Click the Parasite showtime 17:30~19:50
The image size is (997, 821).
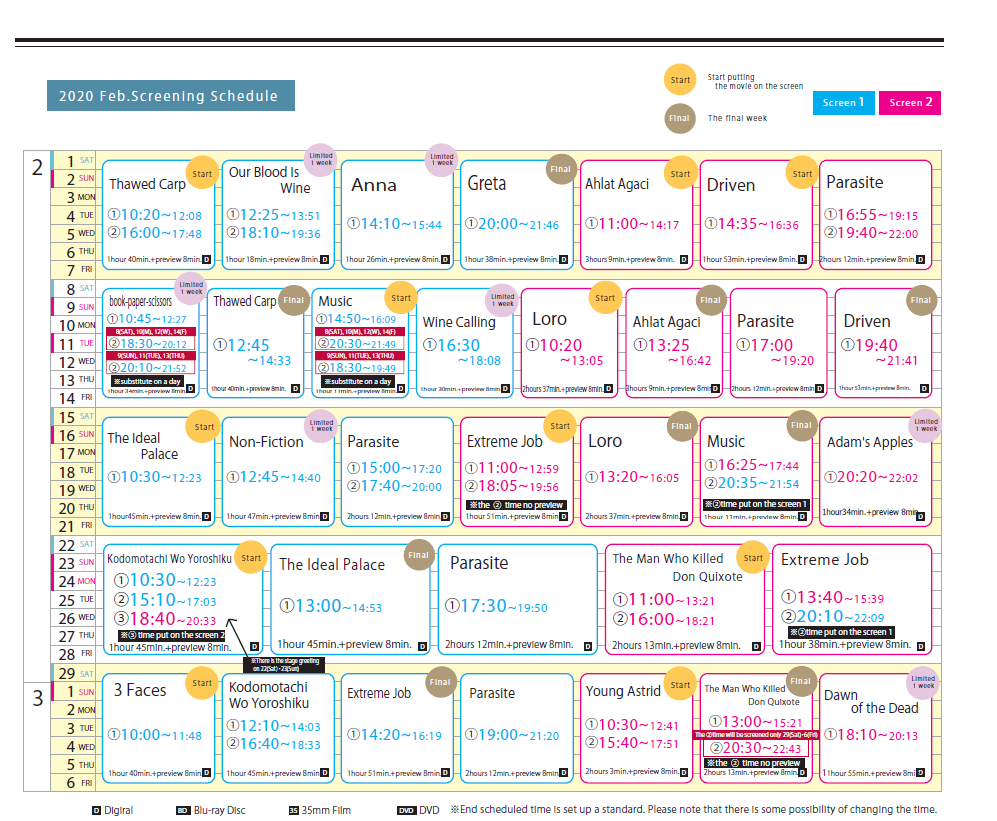pos(496,606)
